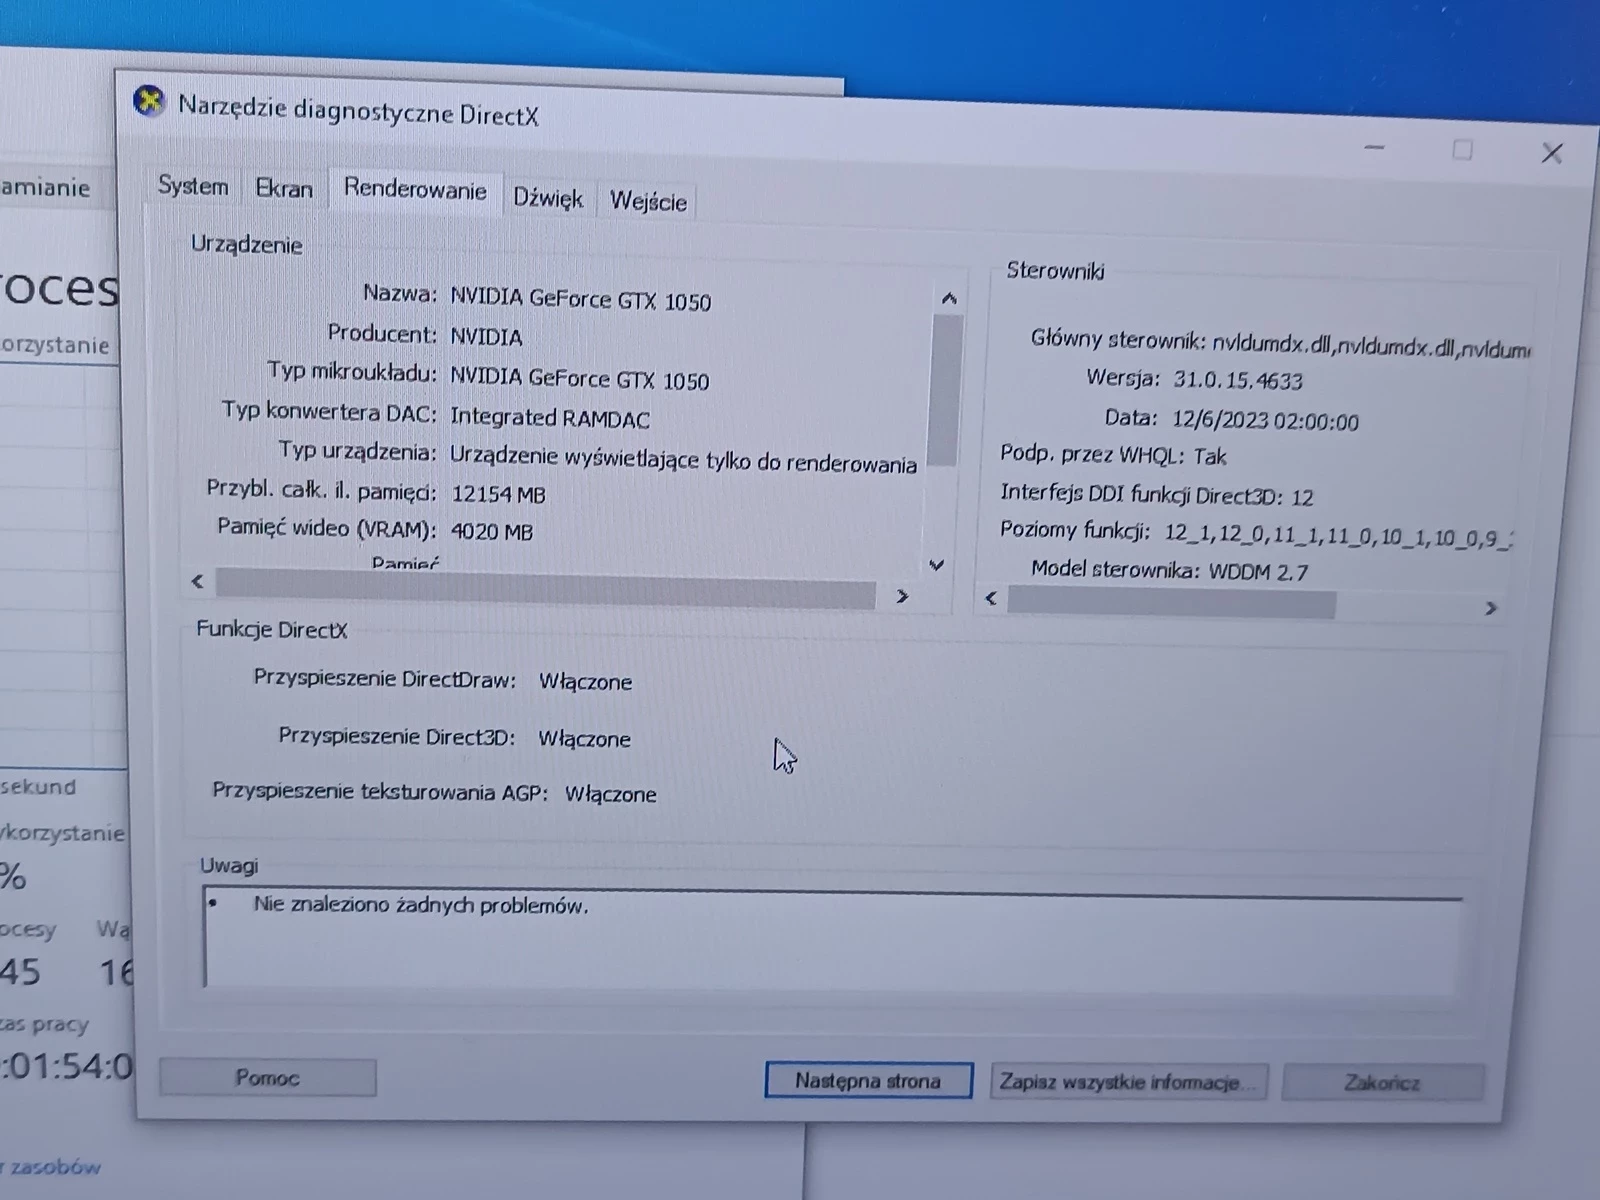Click the Urządzenie horizontal scroll-left arrow

pos(197,581)
